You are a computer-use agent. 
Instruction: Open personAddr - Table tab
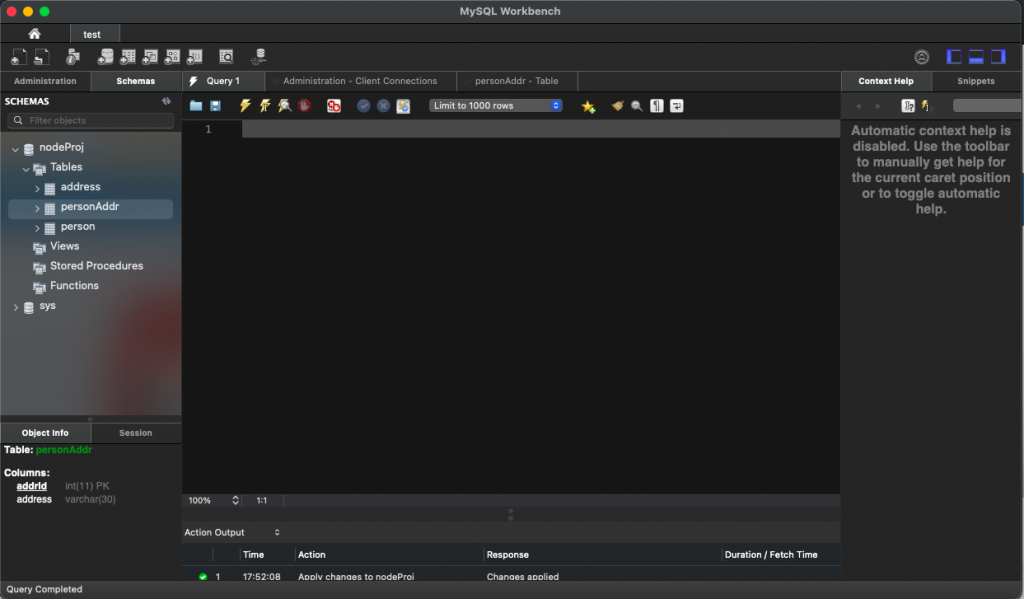516,81
